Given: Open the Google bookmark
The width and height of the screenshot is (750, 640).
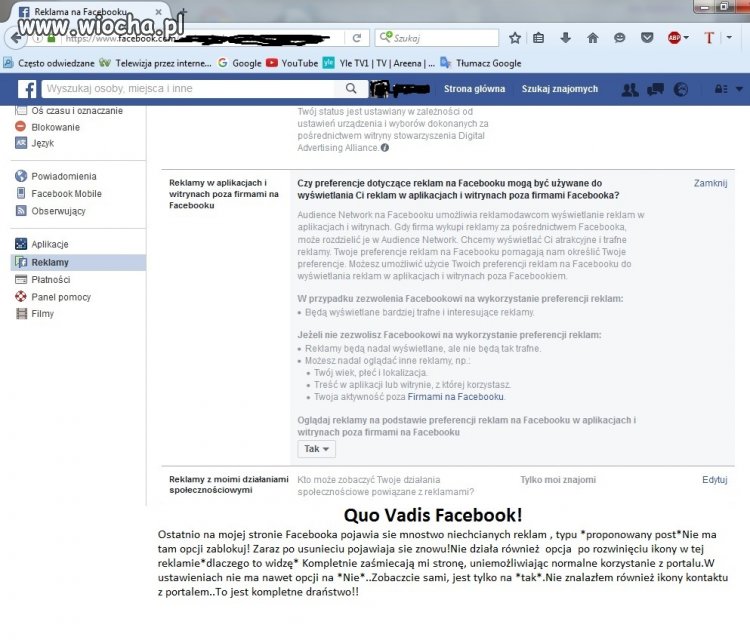Looking at the screenshot, I should click(240, 63).
